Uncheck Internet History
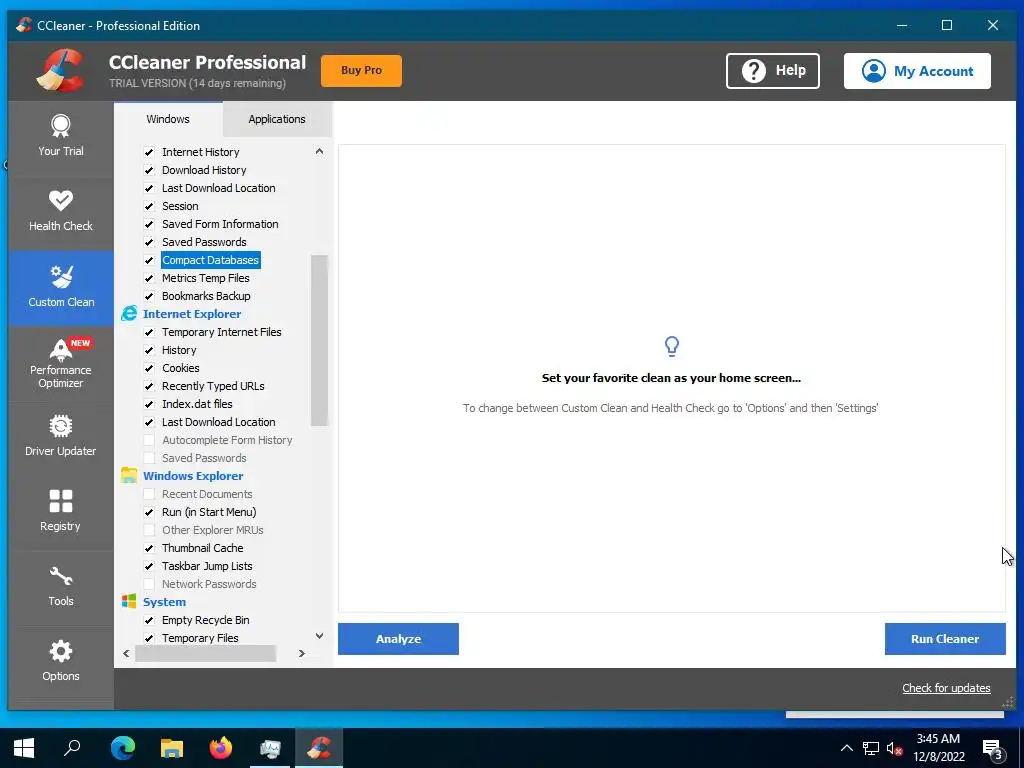The width and height of the screenshot is (1024, 768). [149, 152]
